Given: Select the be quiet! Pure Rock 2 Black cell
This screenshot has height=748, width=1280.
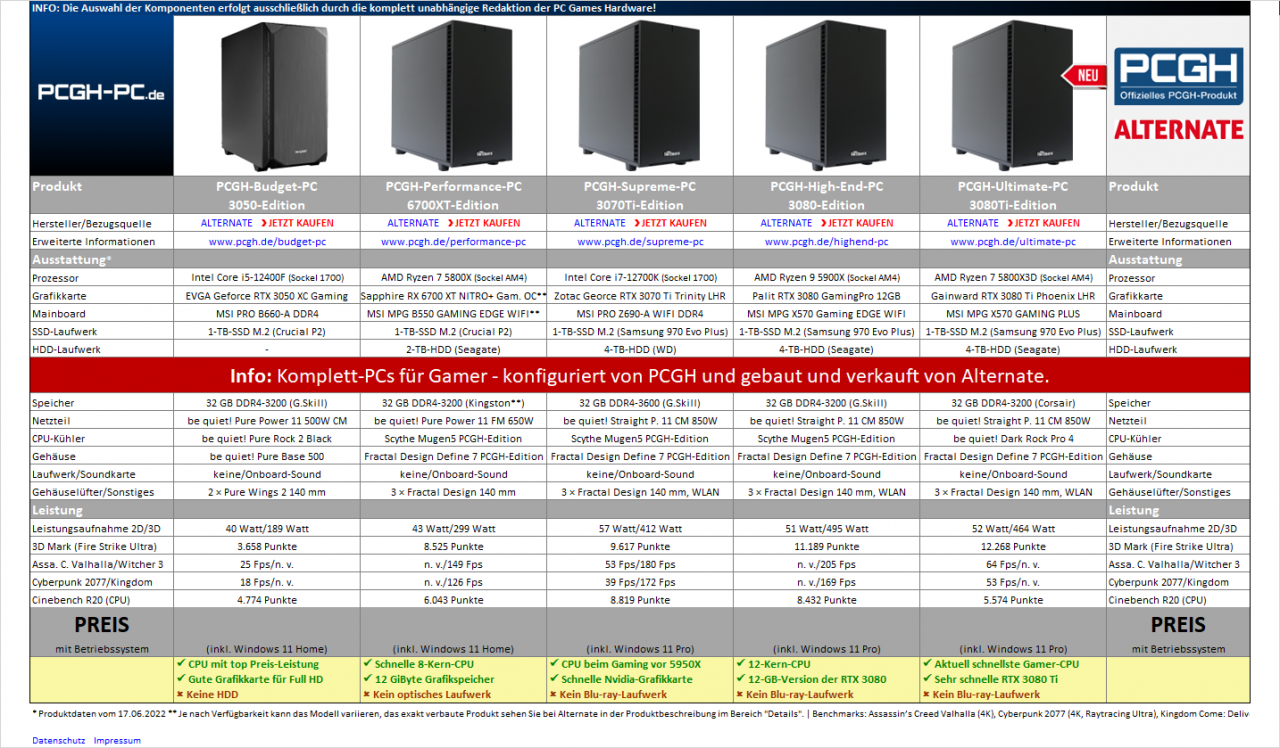Looking at the screenshot, I should [267, 439].
